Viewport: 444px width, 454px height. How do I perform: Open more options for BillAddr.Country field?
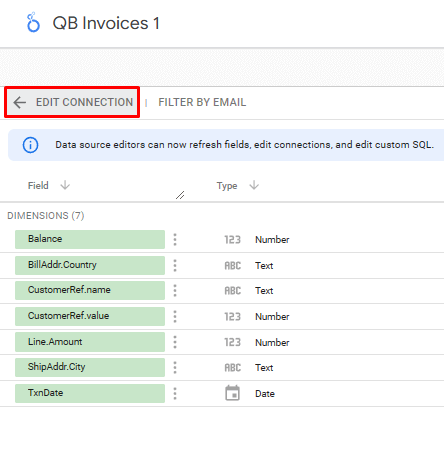pyautogui.click(x=175, y=266)
